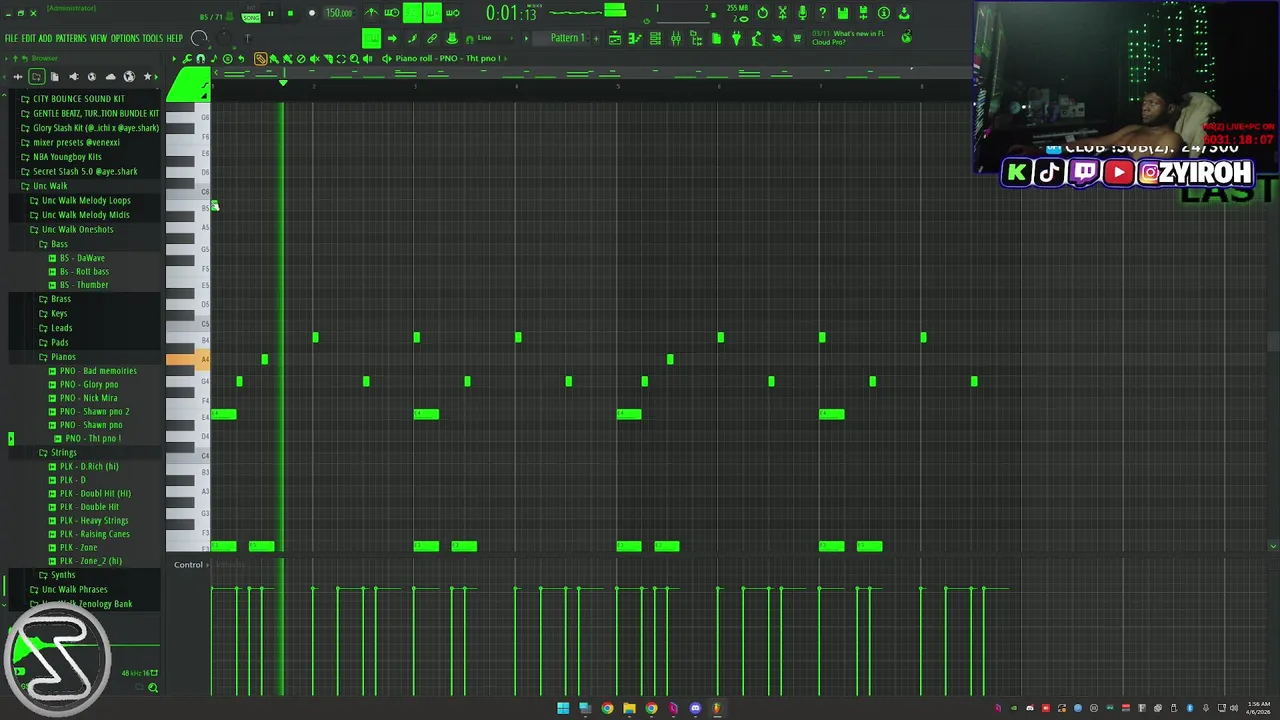
Task: Toggle the Browser view icon
Action: pos(696,38)
